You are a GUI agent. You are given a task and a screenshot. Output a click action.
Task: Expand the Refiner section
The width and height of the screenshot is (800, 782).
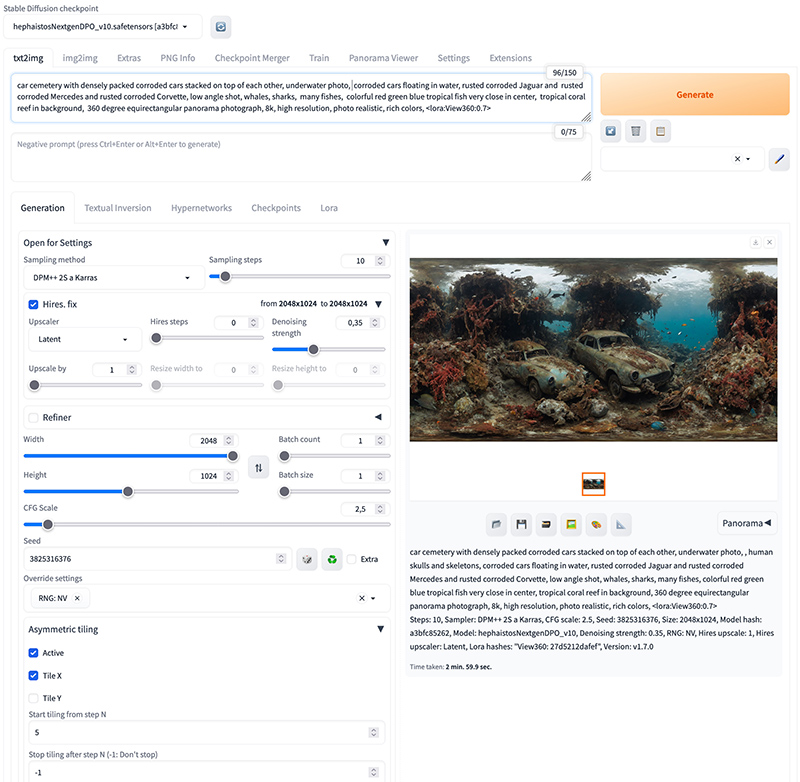(x=377, y=417)
